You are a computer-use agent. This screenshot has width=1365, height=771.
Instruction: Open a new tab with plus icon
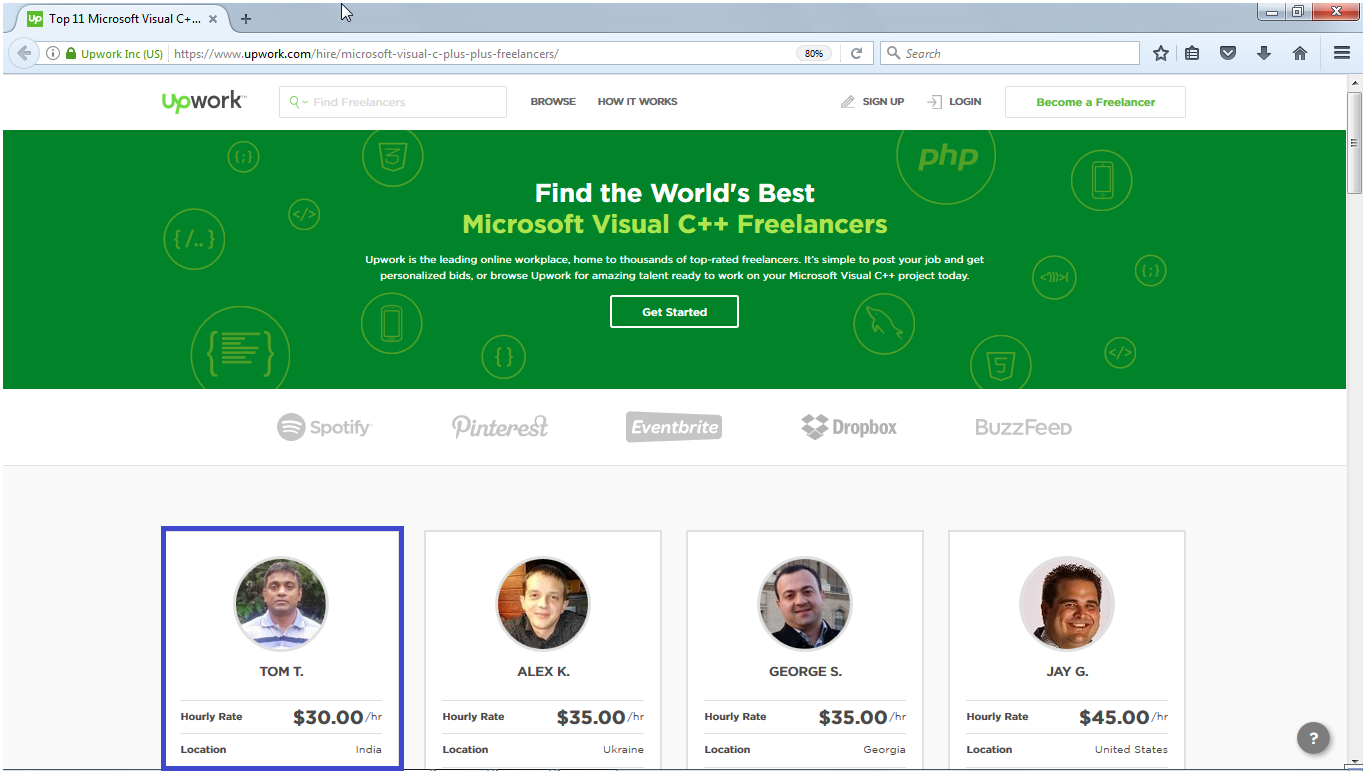[x=246, y=19]
